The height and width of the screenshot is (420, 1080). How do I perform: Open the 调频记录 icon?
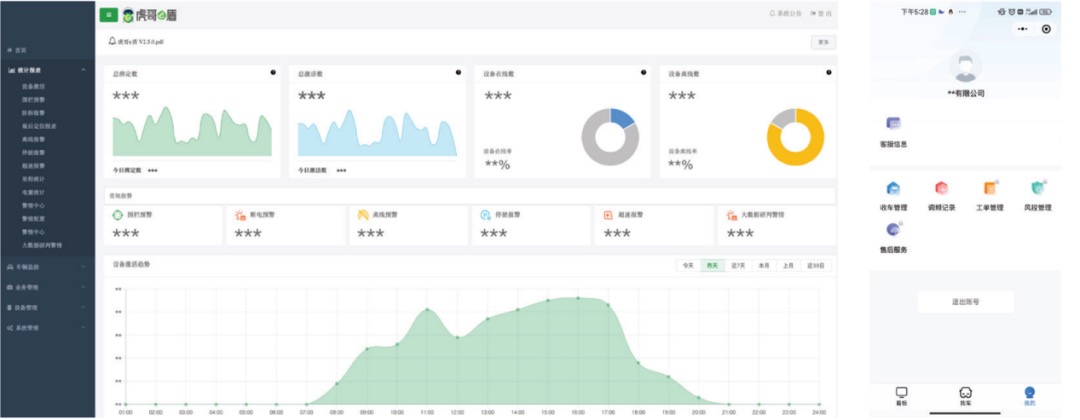[x=941, y=188]
